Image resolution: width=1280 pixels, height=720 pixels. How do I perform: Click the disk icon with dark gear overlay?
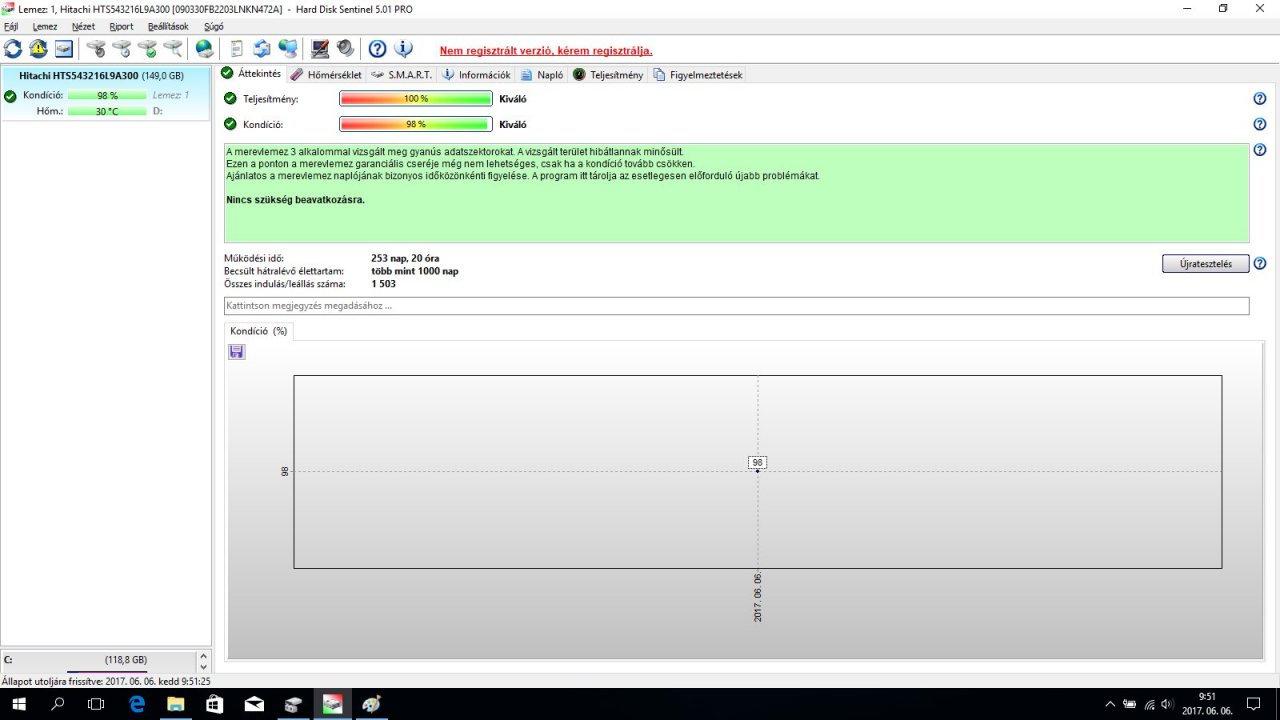96,48
